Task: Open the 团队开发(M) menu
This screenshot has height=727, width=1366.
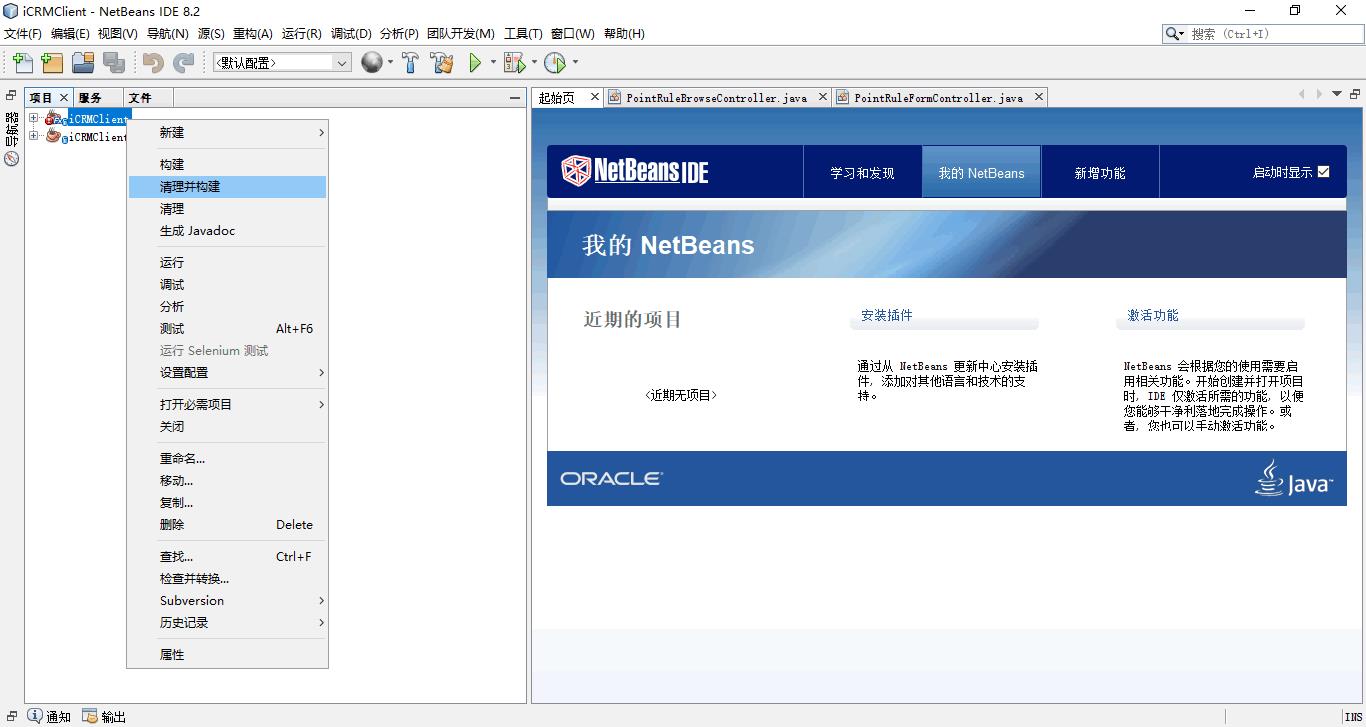Action: 461,34
